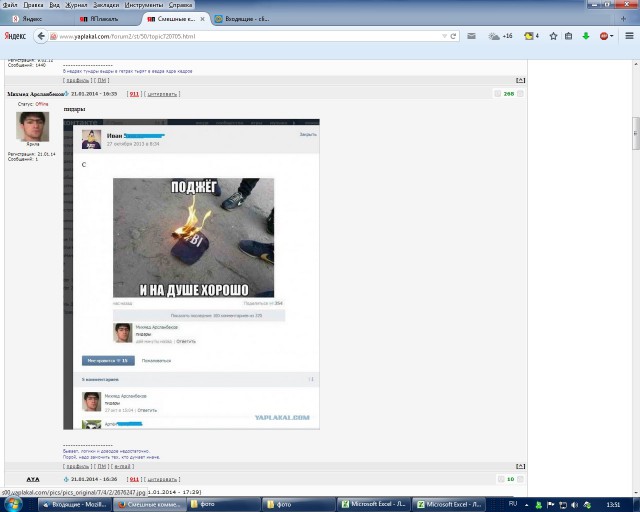Click the volume speaker tray icon

pyautogui.click(x=575, y=505)
